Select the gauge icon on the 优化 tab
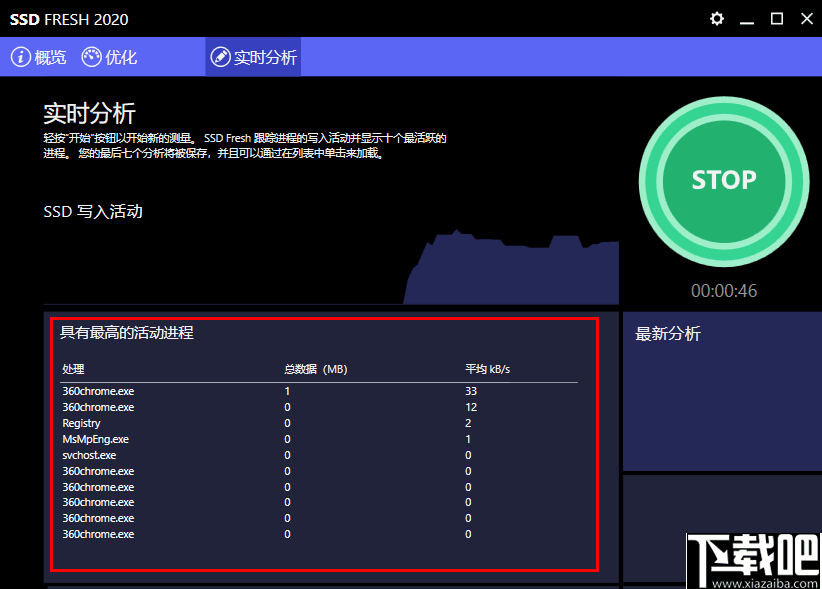Image resolution: width=822 pixels, height=589 pixels. click(x=89, y=57)
